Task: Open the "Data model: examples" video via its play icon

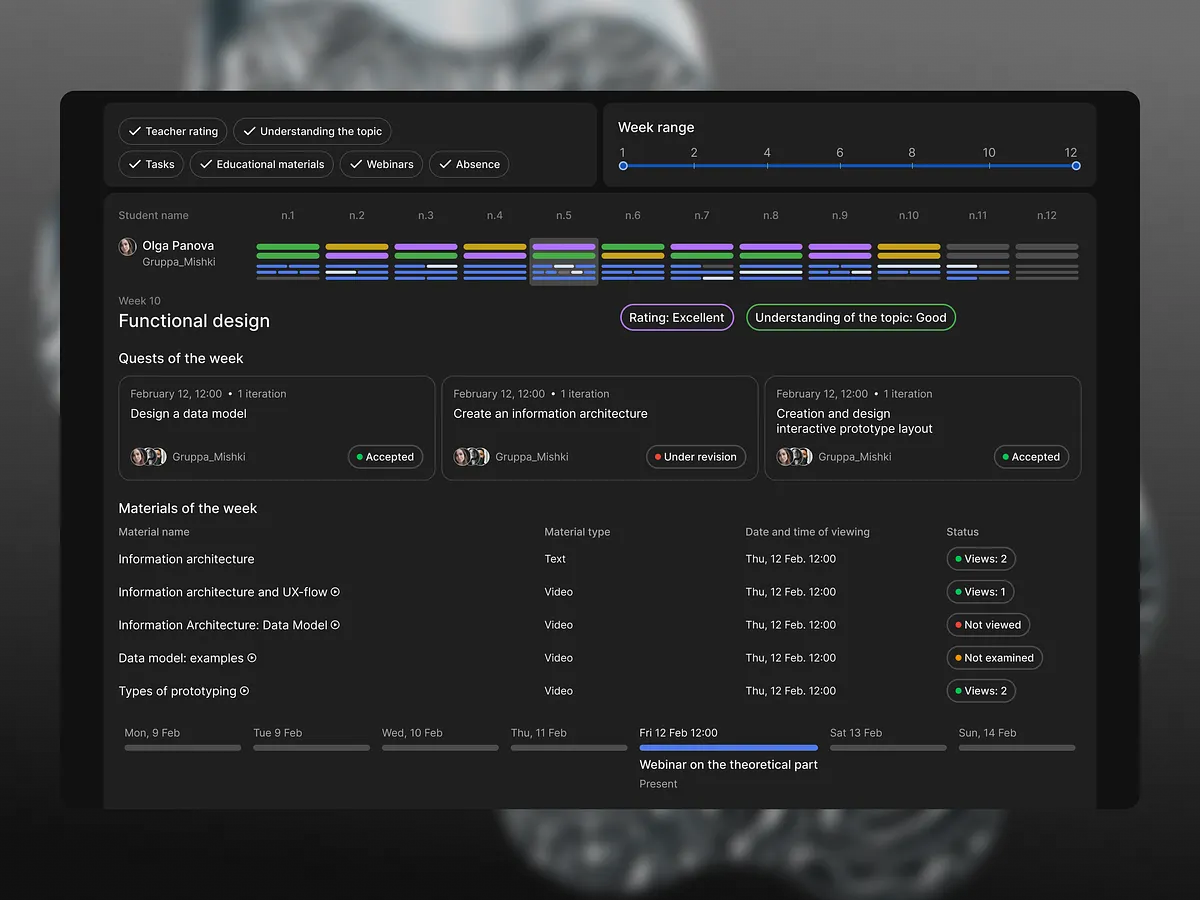Action: (x=254, y=657)
